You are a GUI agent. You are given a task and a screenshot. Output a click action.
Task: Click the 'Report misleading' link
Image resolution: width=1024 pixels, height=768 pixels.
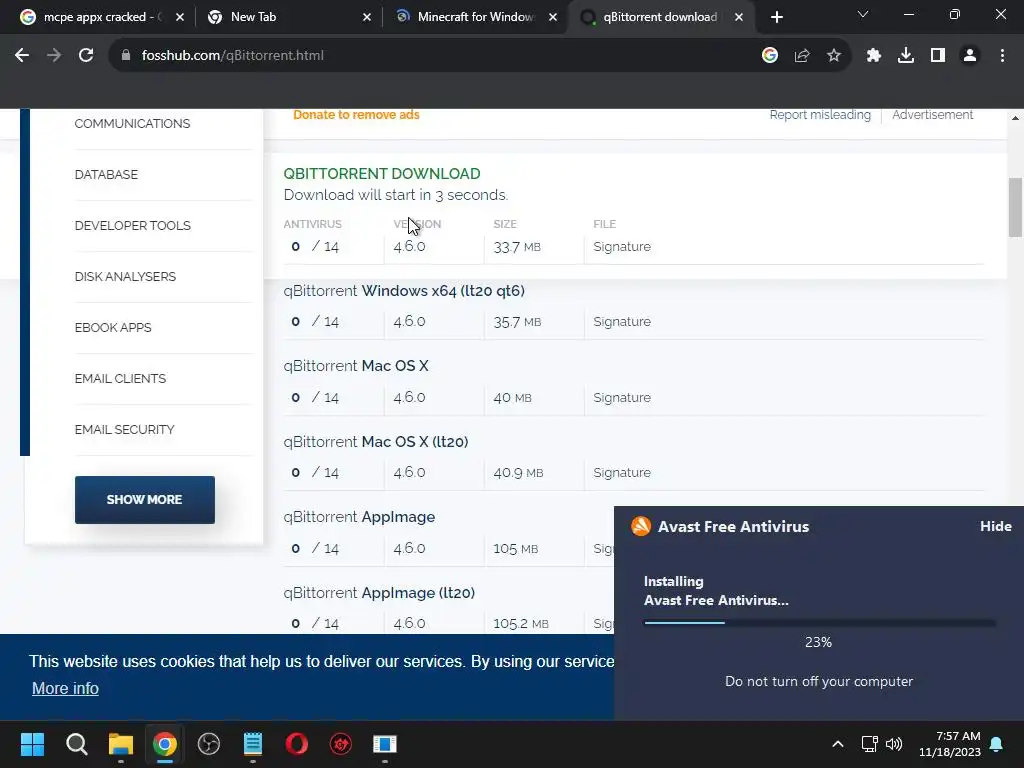point(820,115)
